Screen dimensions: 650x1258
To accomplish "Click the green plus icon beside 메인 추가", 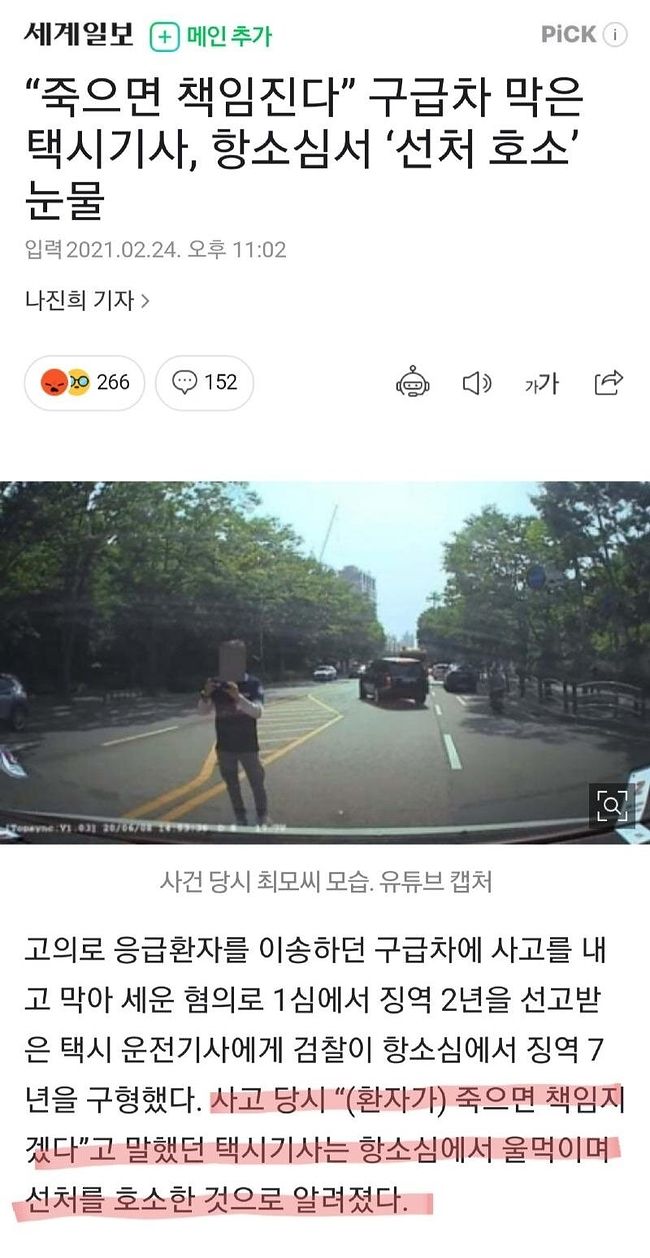I will (164, 36).
